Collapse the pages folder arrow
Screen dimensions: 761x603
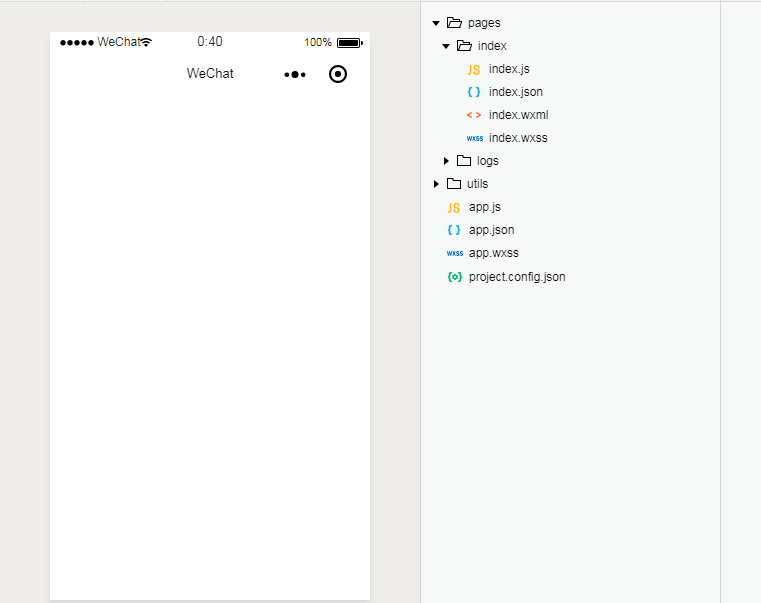coord(436,23)
